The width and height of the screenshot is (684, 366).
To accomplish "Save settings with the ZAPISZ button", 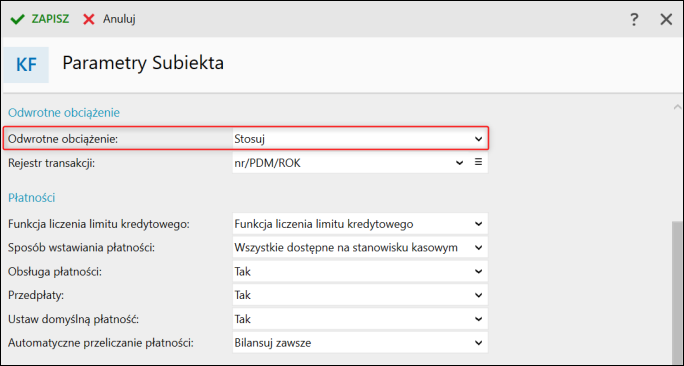I will click(x=40, y=19).
